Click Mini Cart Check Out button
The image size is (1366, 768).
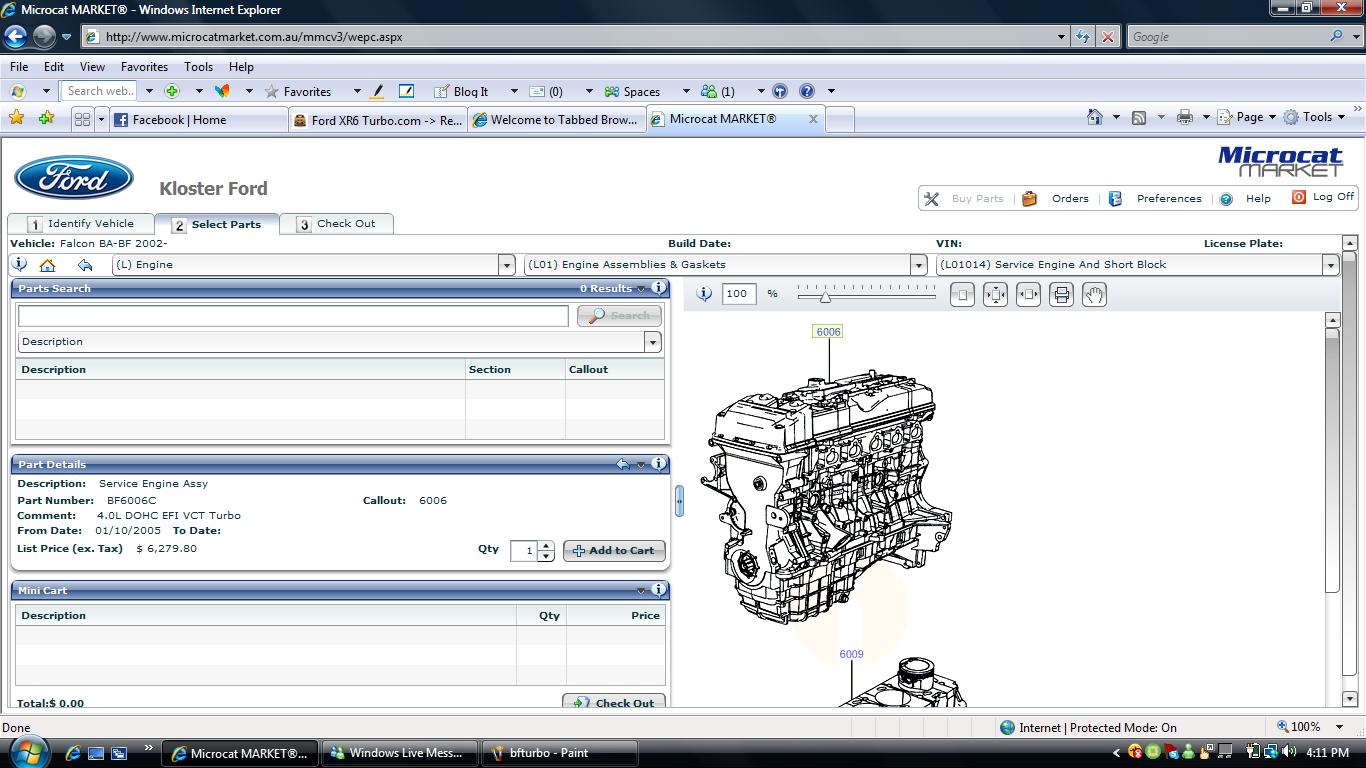(614, 702)
